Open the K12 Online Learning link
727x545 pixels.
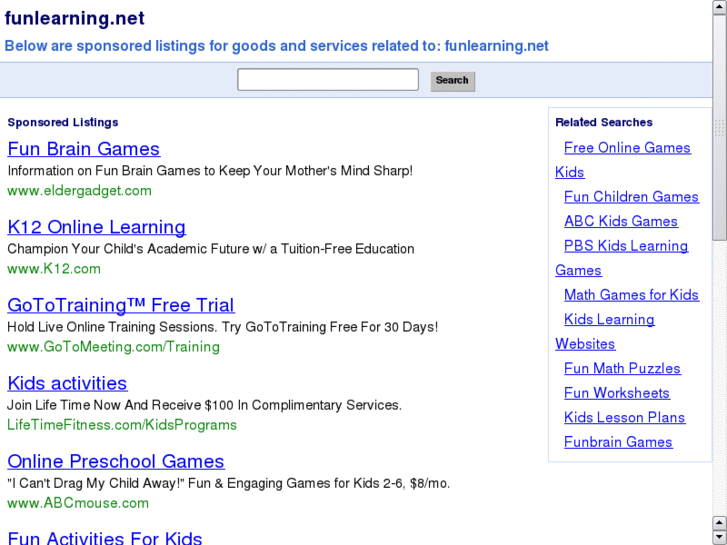(96, 227)
